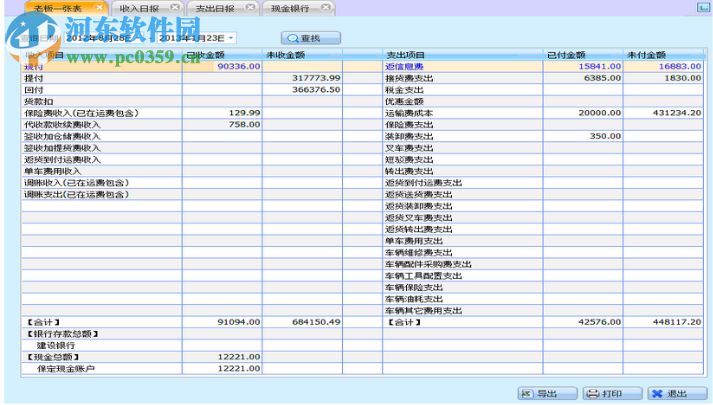Close the 现金银行 tab
This screenshot has width=713, height=405.
(326, 7)
